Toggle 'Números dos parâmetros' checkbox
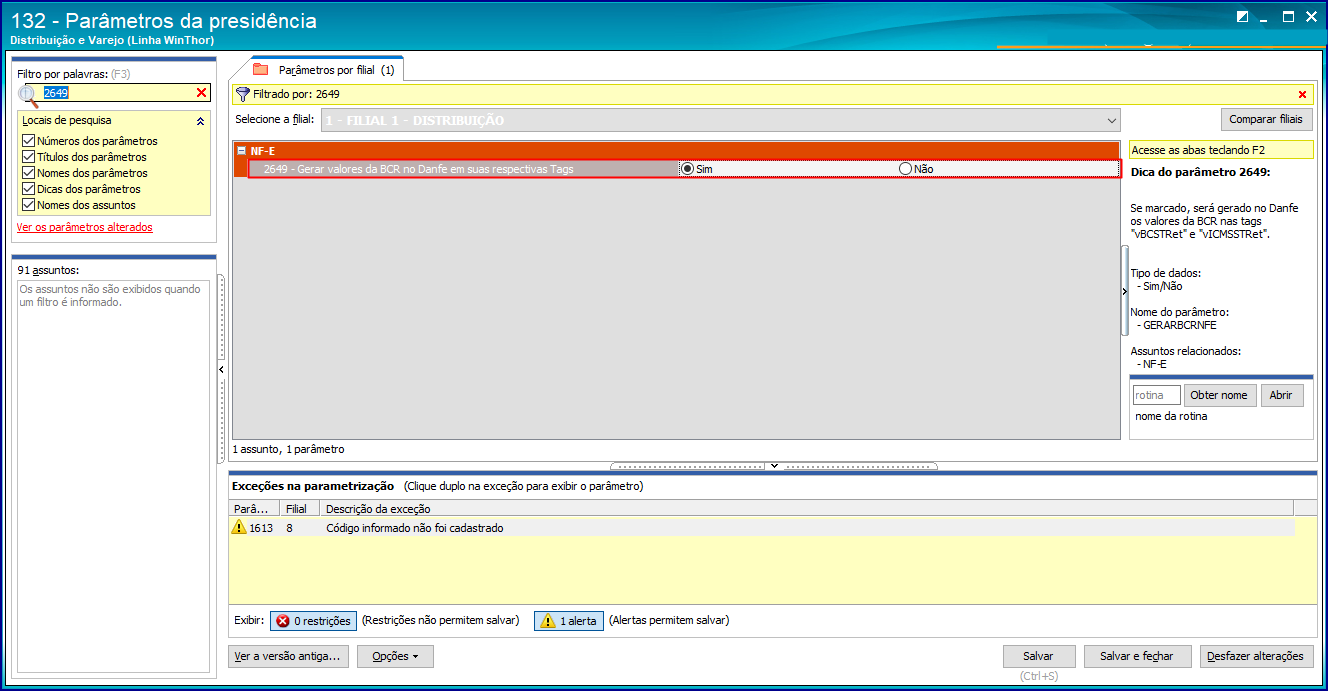Image resolution: width=1328 pixels, height=691 pixels. pos(28,141)
